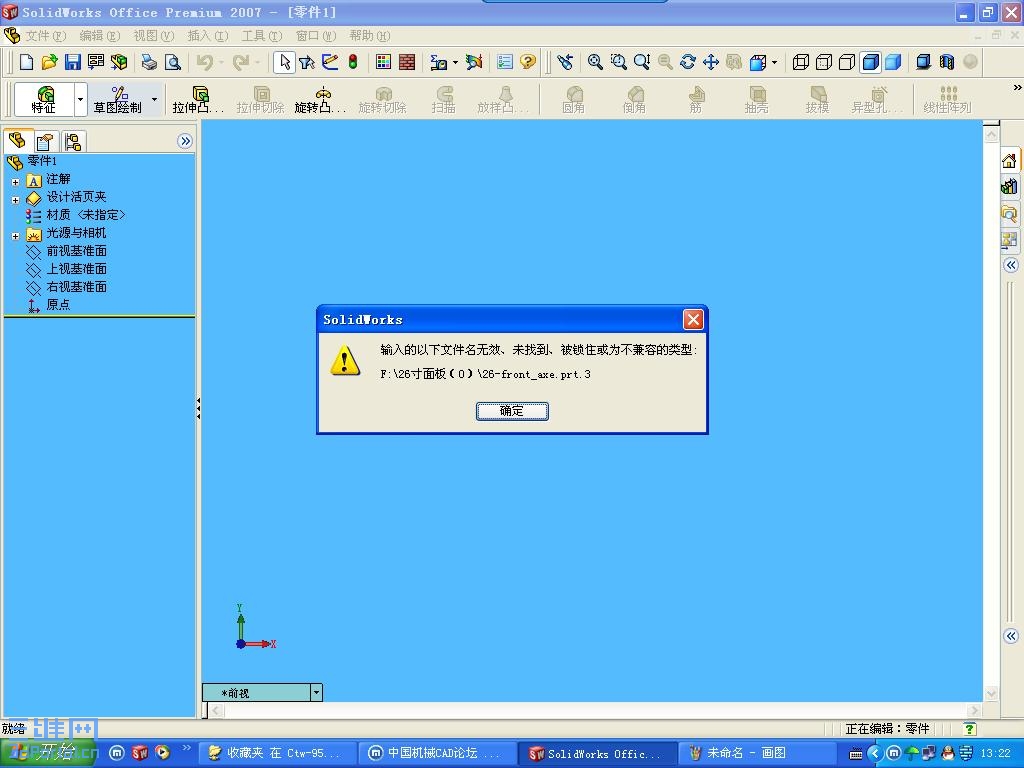Viewport: 1024px width, 768px height.
Task: Open the dropdown arrow next to 草图绘制
Action: point(154,99)
